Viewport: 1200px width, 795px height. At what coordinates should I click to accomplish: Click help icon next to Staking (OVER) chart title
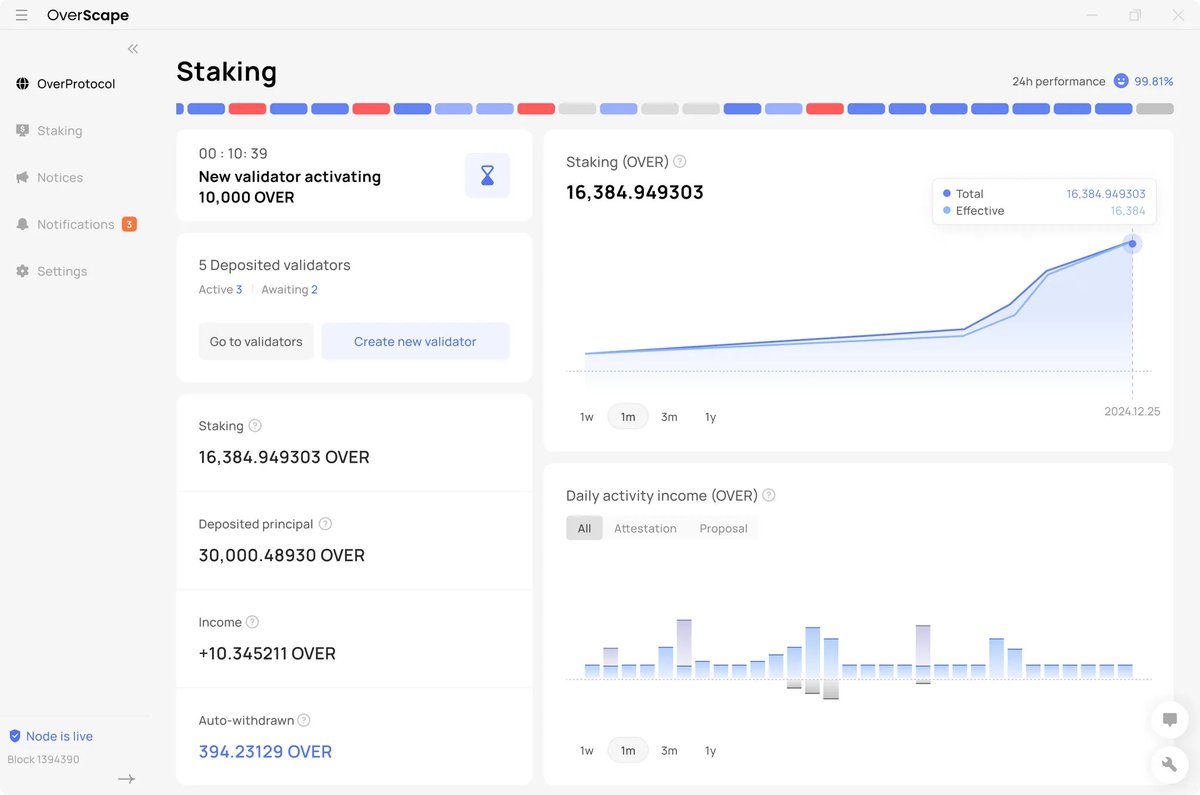coord(680,162)
